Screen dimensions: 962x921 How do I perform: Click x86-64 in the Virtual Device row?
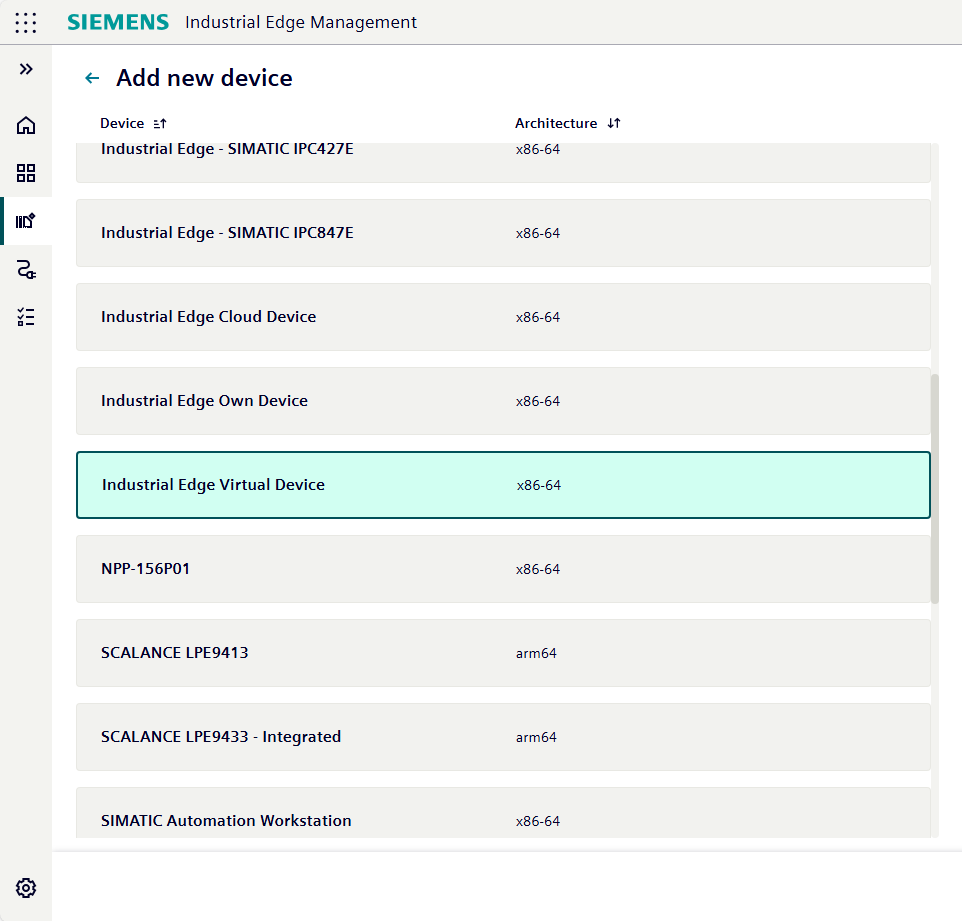tap(539, 485)
